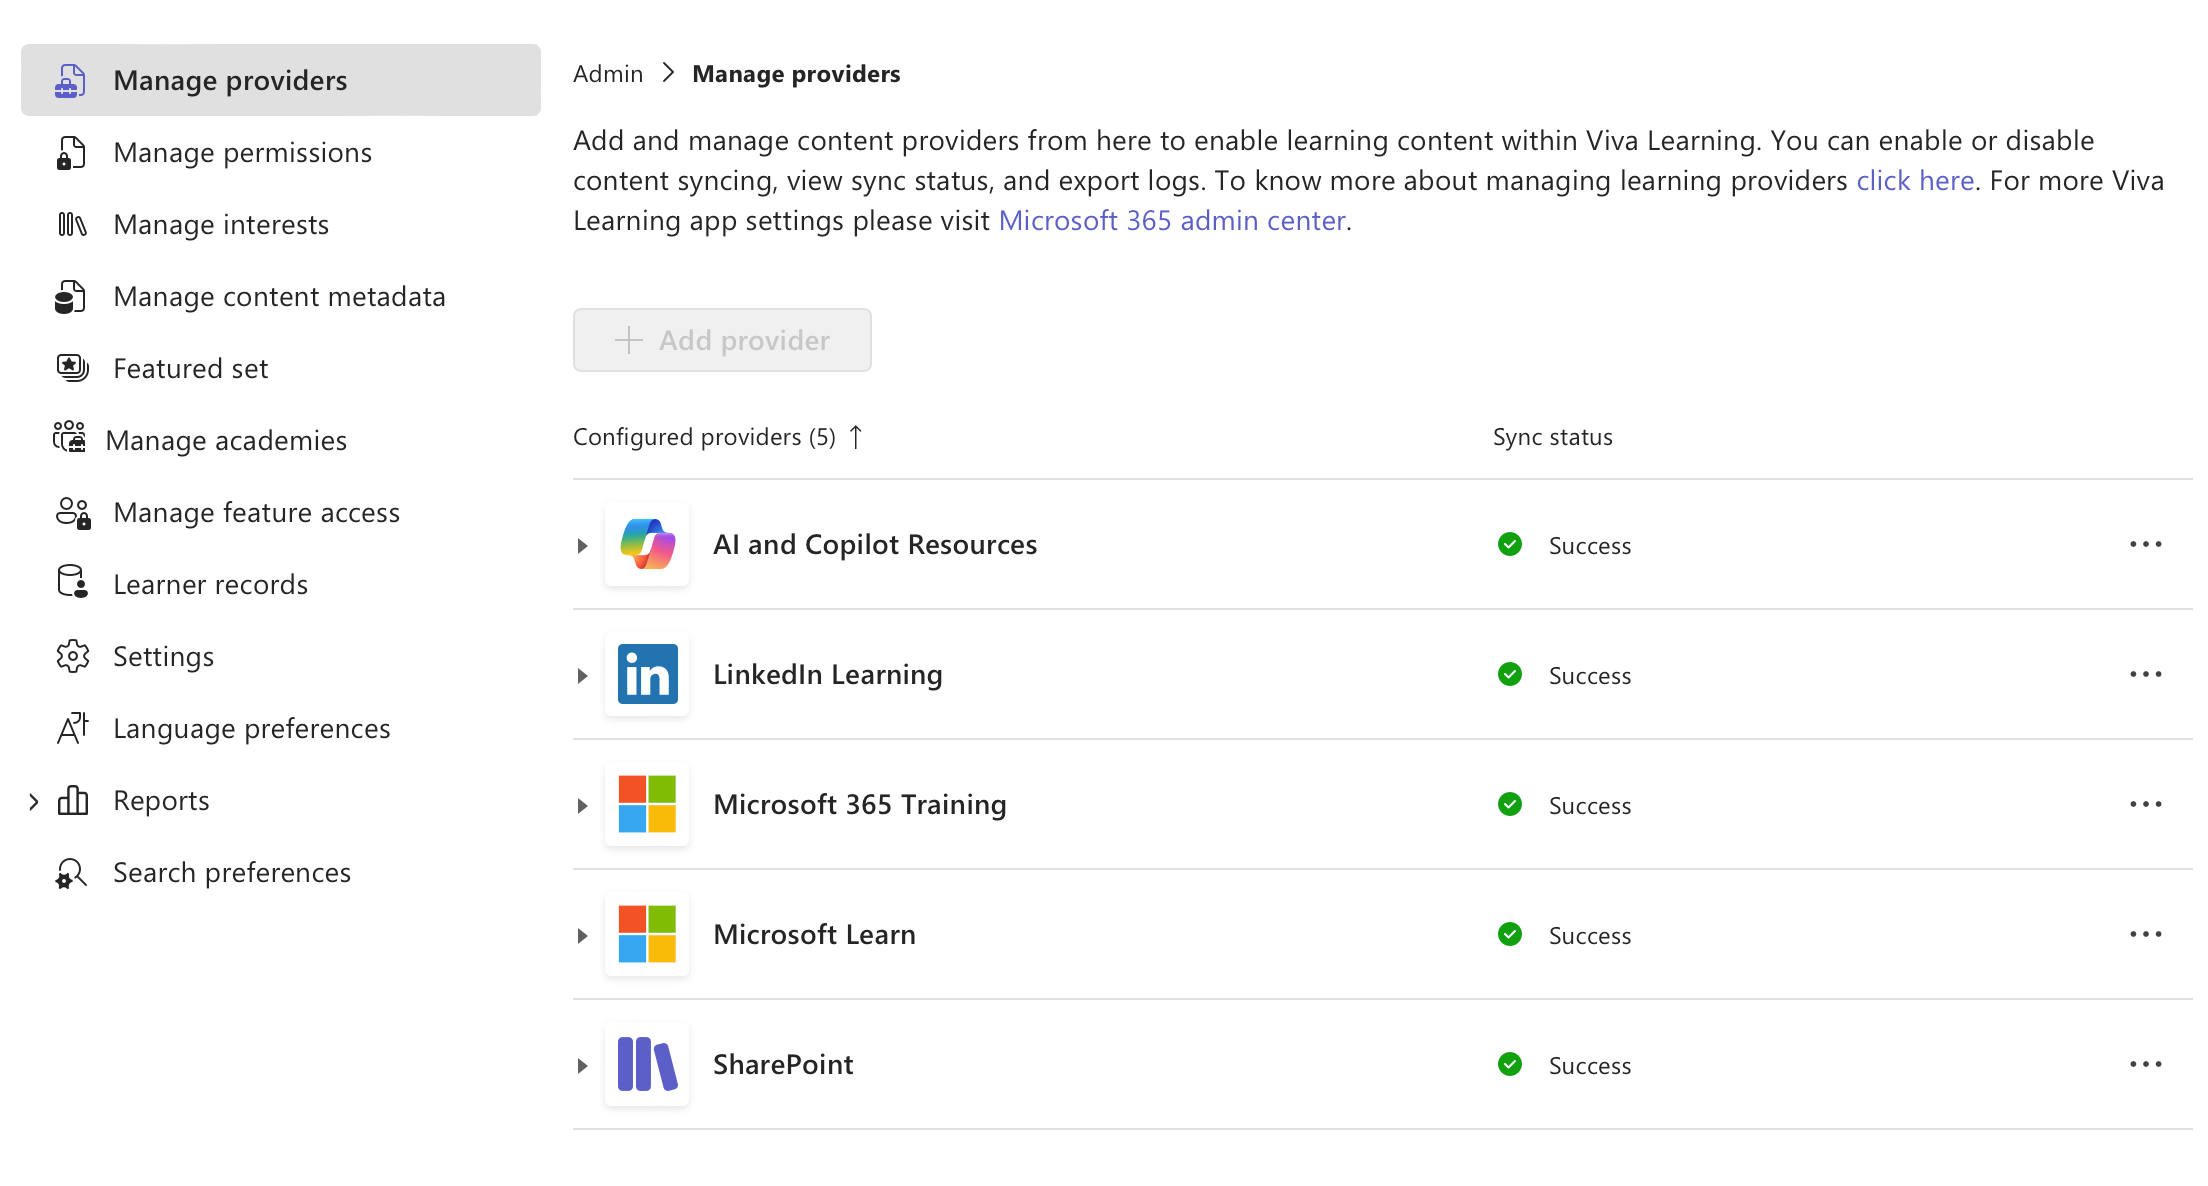Go to Admin in the breadcrumb

click(607, 73)
